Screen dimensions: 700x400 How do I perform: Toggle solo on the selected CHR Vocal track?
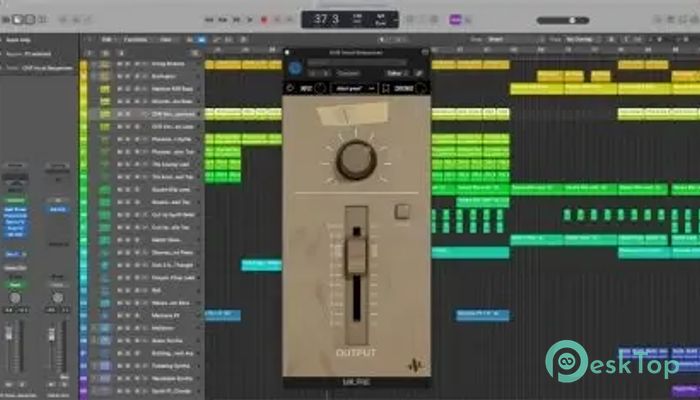(x=127, y=114)
